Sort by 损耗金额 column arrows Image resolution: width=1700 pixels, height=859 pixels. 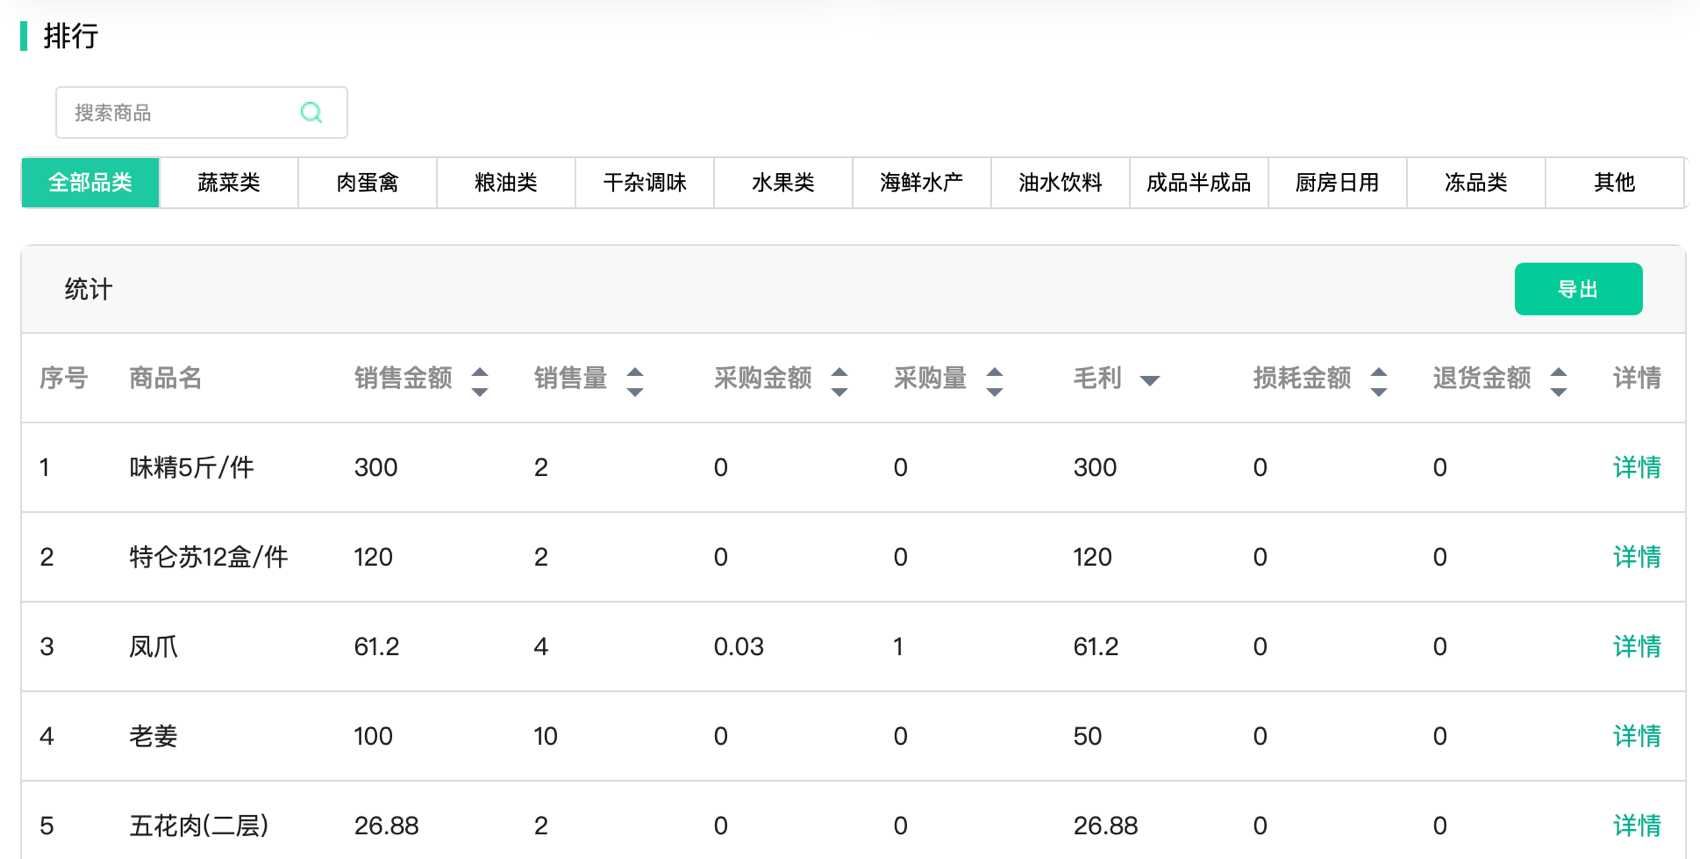pyautogui.click(x=1379, y=381)
